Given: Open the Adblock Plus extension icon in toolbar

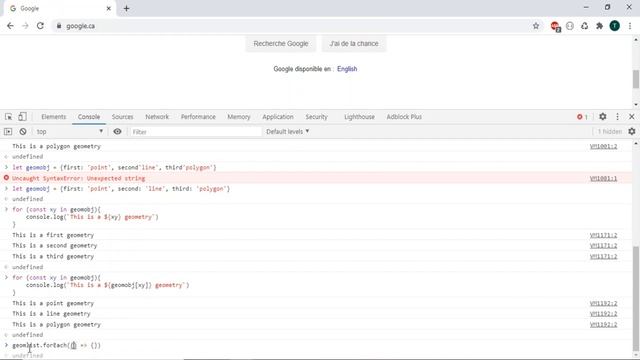Looking at the screenshot, I should tap(555, 26).
